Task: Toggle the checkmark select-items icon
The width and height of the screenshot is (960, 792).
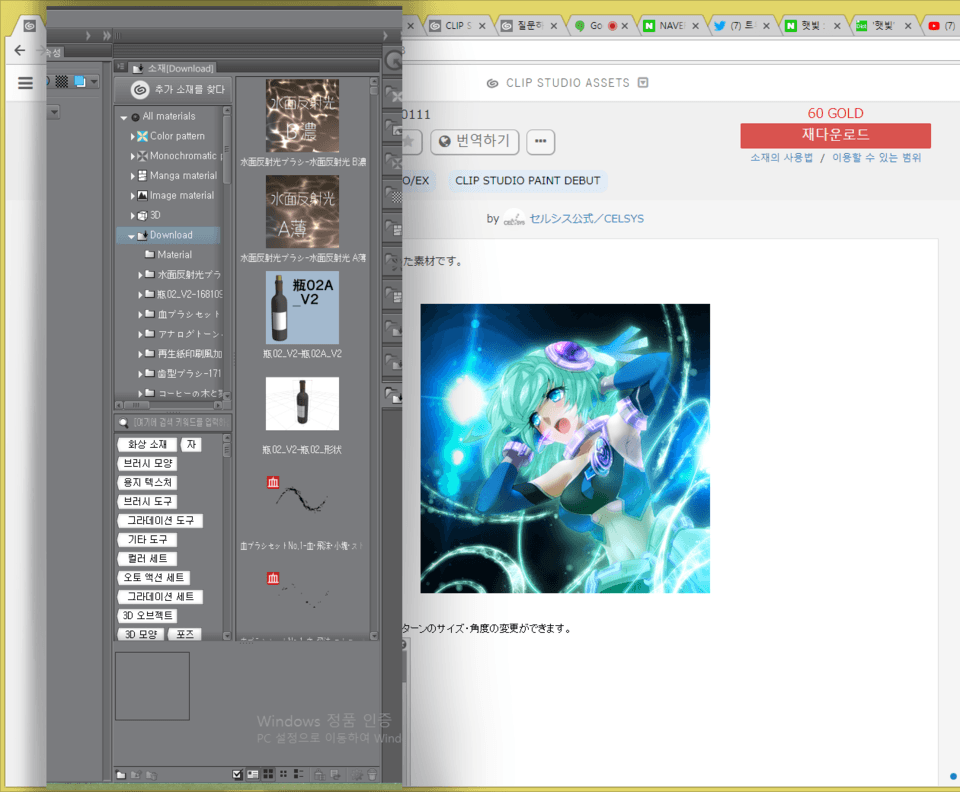Action: [238, 774]
